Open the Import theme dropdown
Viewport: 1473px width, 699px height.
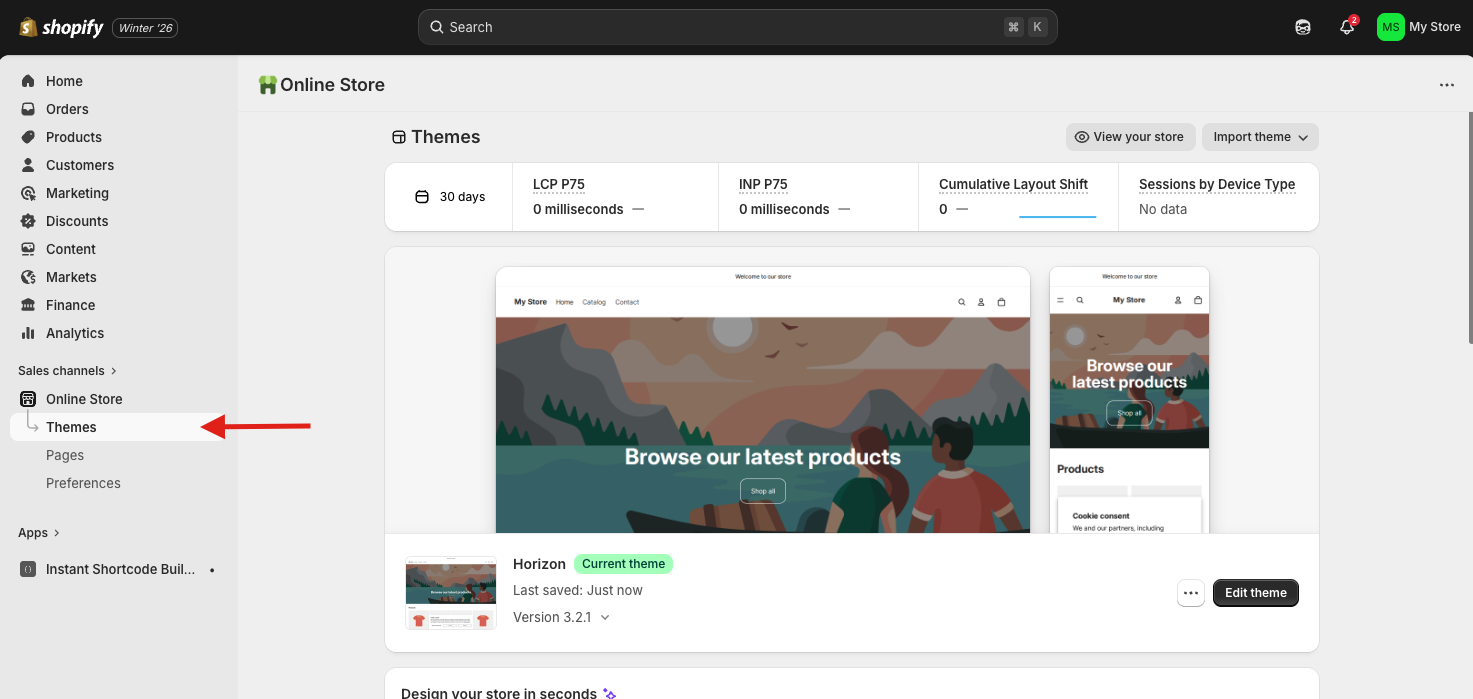tap(1259, 137)
